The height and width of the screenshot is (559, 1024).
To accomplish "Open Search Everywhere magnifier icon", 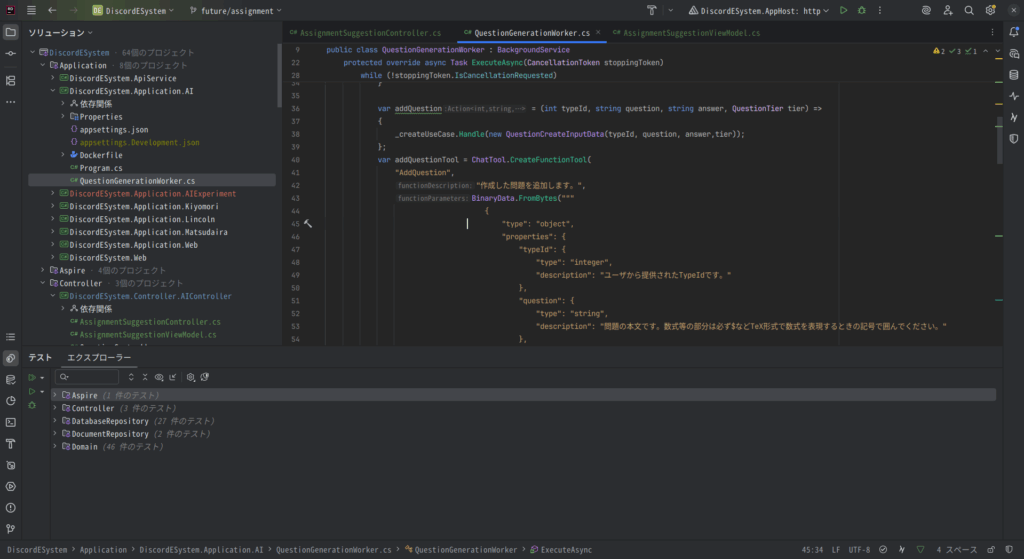I will (x=968, y=10).
